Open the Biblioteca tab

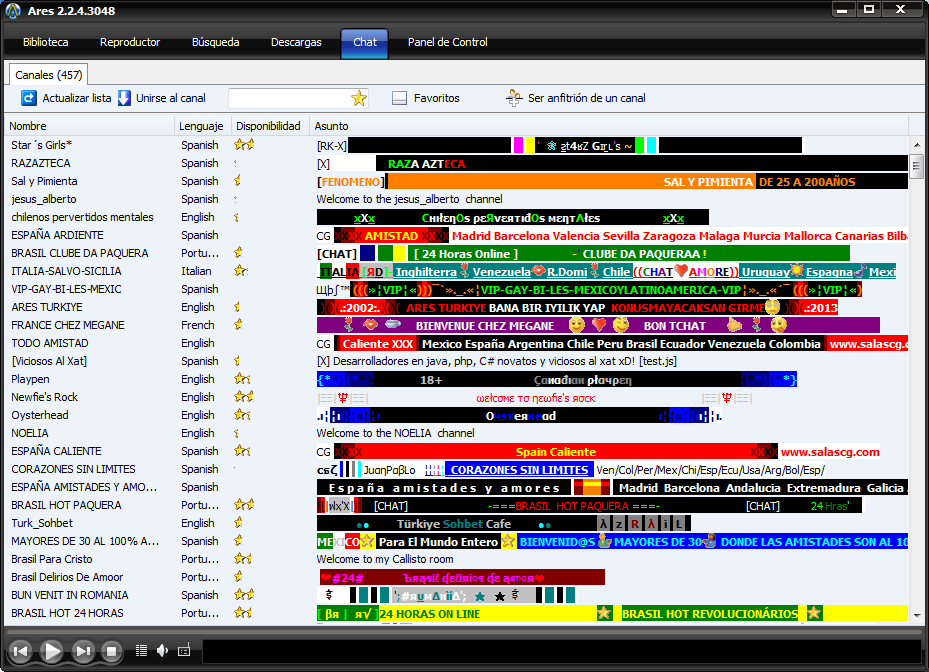(46, 42)
